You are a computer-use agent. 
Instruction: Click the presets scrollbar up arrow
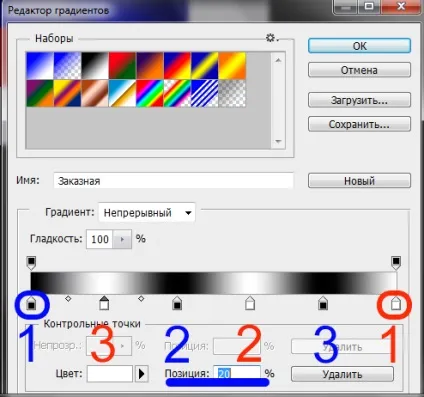click(x=278, y=60)
